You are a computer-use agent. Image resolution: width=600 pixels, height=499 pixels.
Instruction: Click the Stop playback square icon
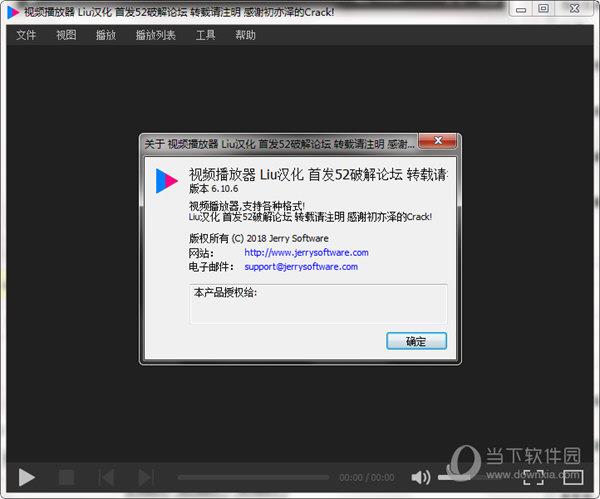[x=67, y=478]
